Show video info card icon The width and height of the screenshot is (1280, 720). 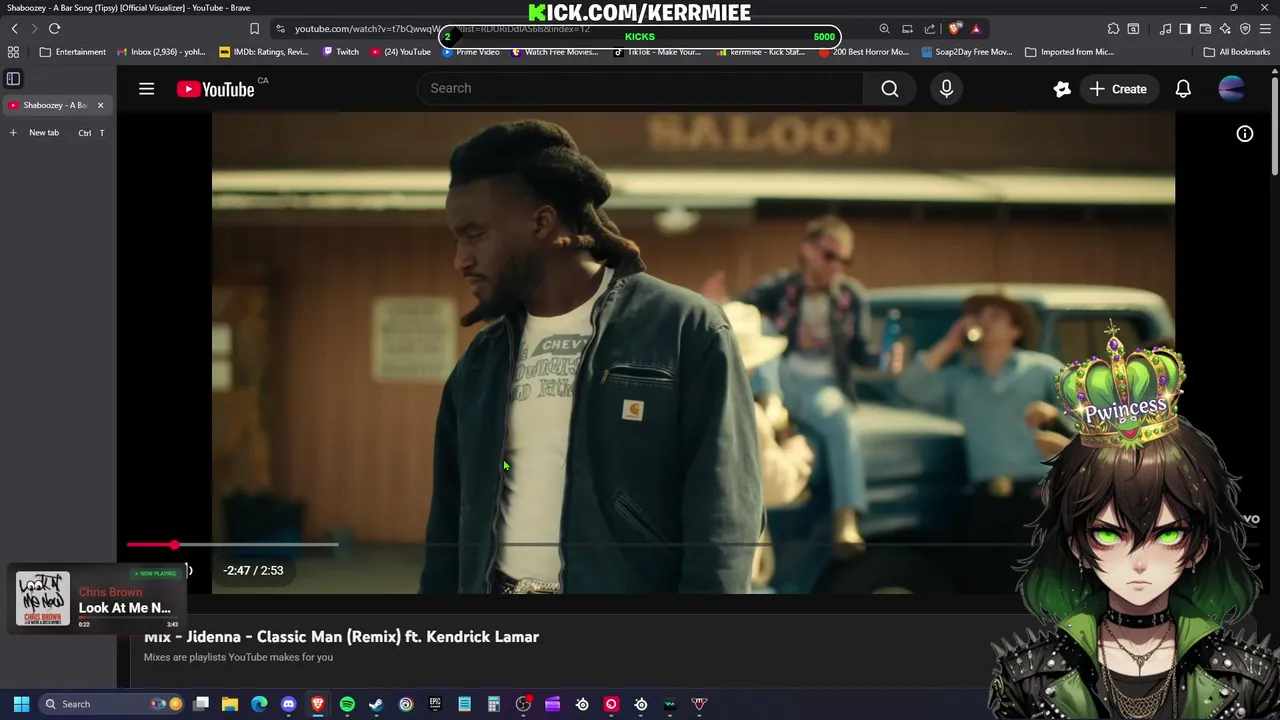(1244, 133)
